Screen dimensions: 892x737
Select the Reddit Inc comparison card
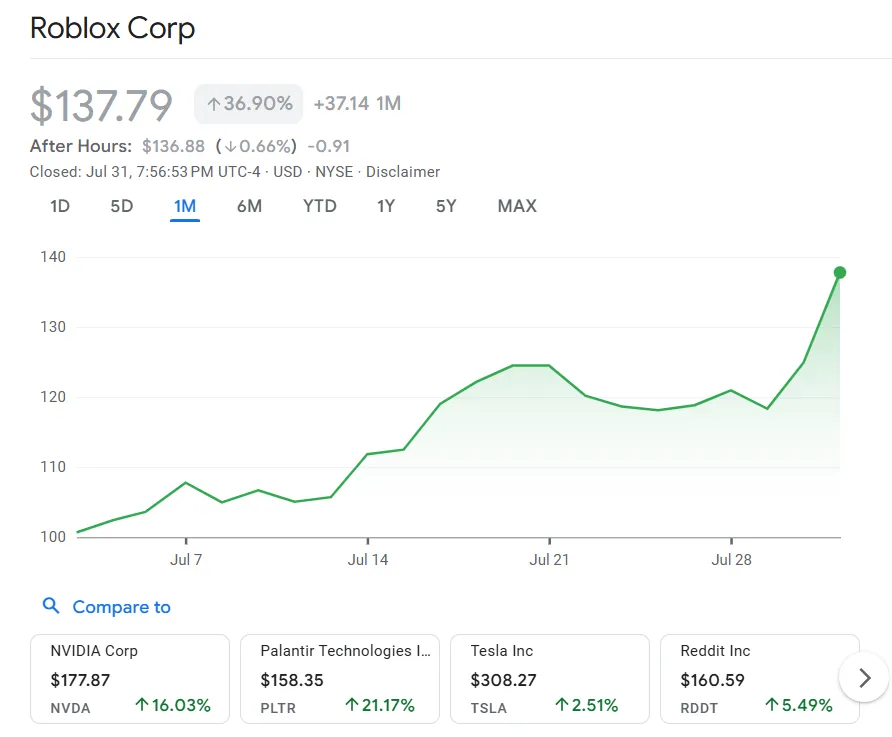pyautogui.click(x=760, y=677)
